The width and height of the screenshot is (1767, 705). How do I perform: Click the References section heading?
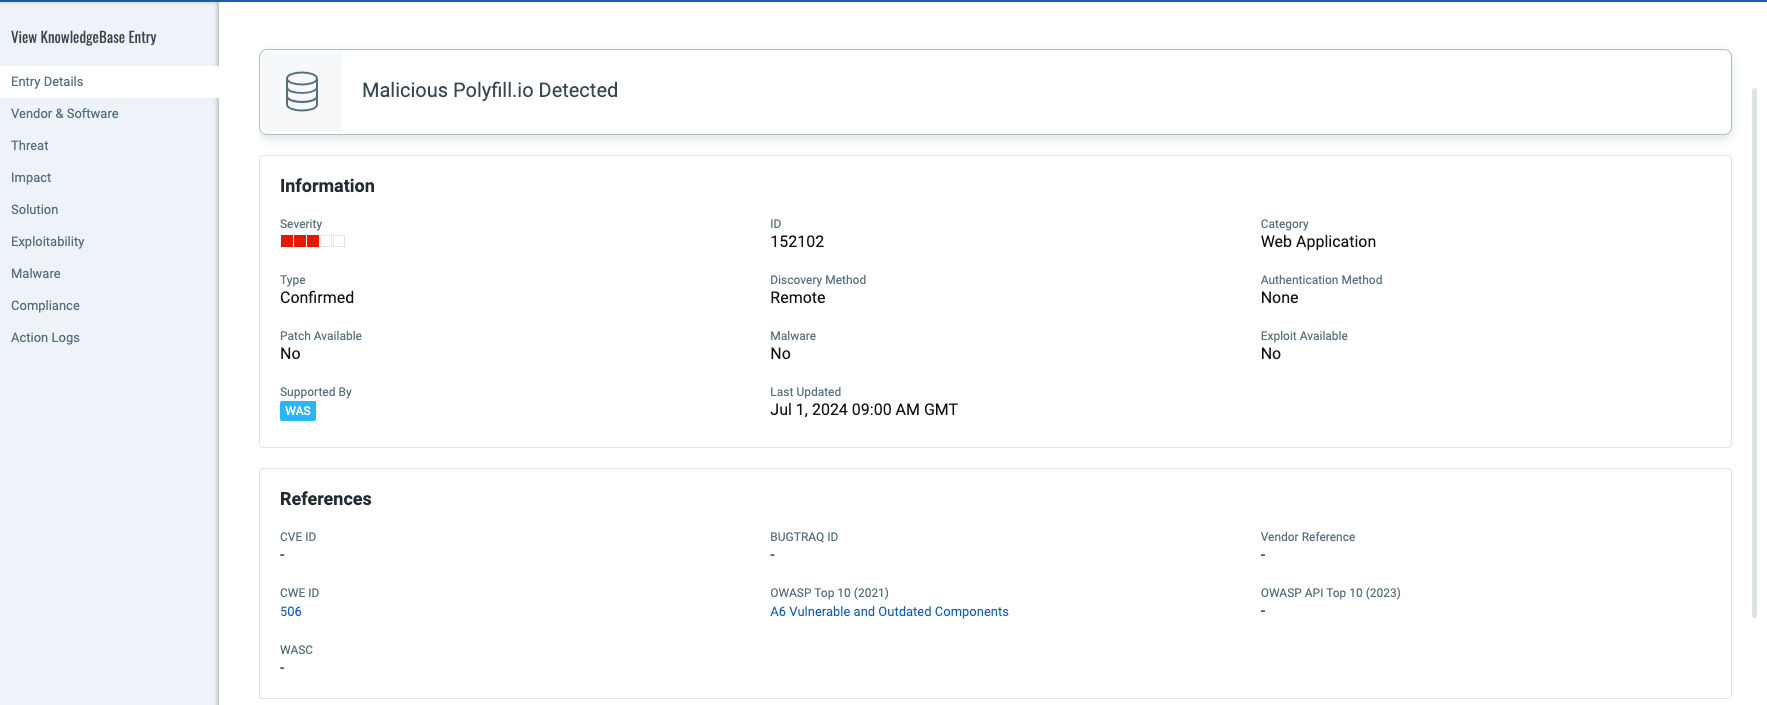tap(326, 499)
